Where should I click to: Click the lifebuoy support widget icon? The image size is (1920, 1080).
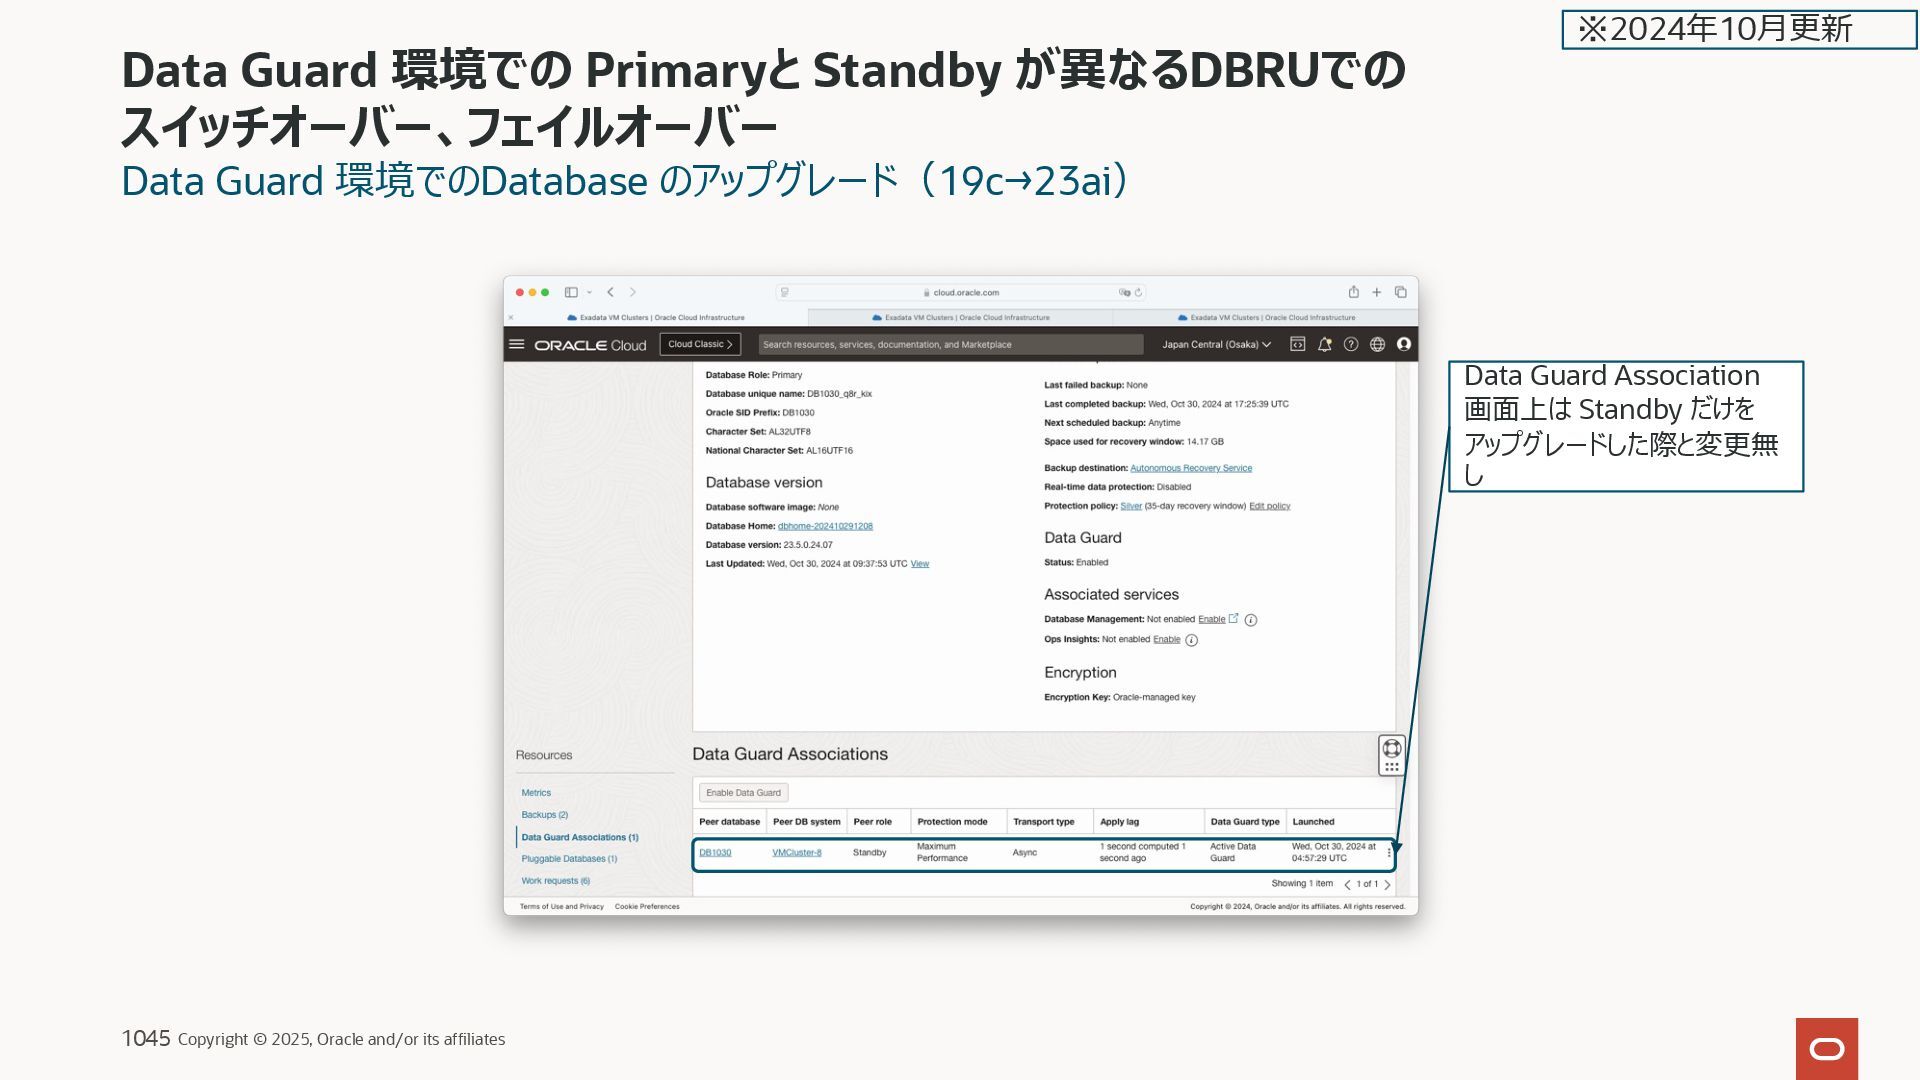click(x=1391, y=748)
